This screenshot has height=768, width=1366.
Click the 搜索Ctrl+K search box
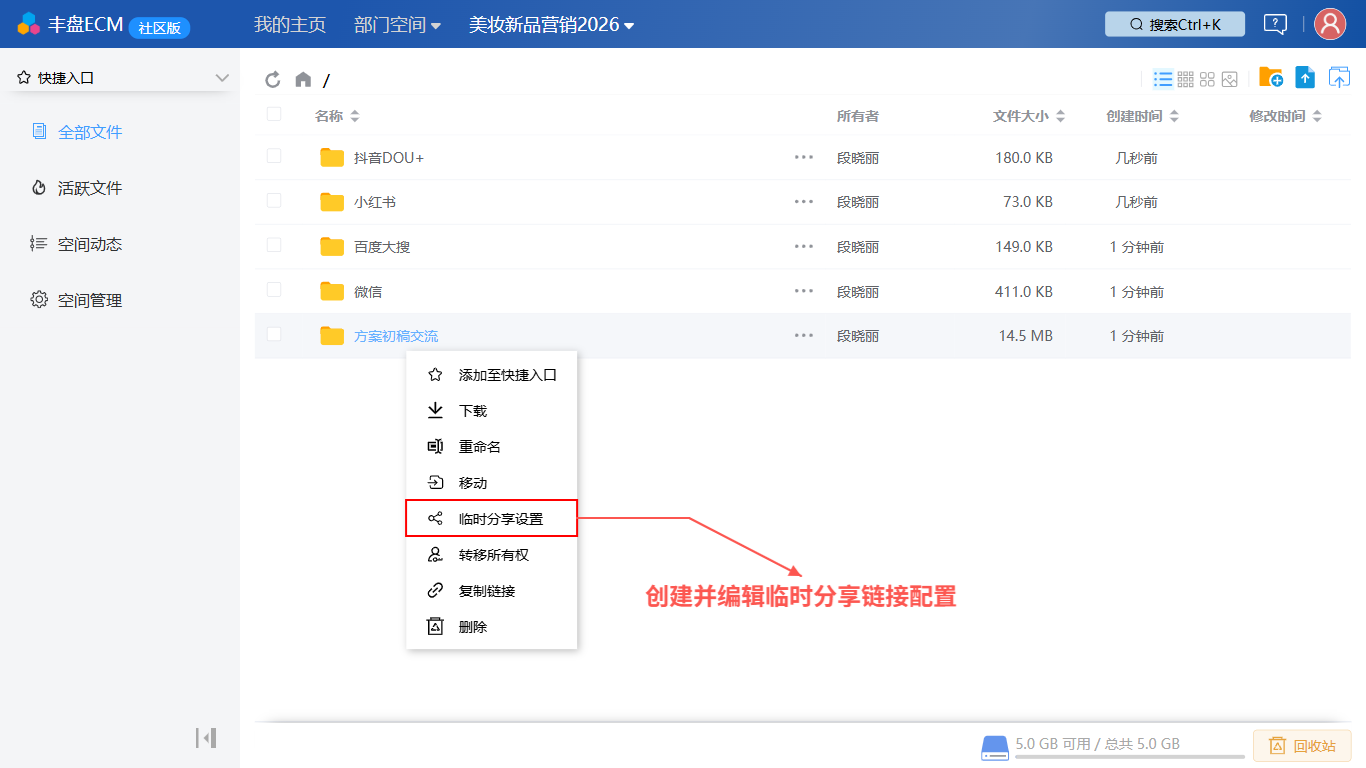[x=1175, y=24]
